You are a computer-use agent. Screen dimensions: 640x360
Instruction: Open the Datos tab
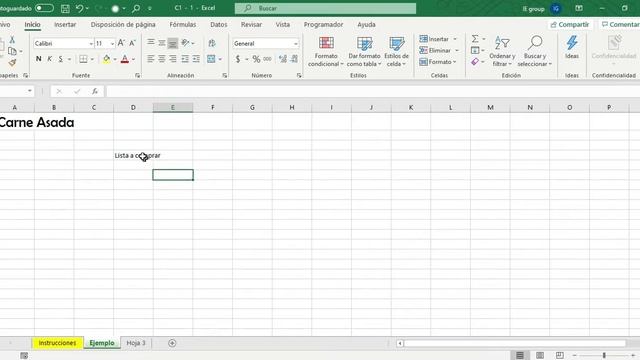(x=219, y=24)
